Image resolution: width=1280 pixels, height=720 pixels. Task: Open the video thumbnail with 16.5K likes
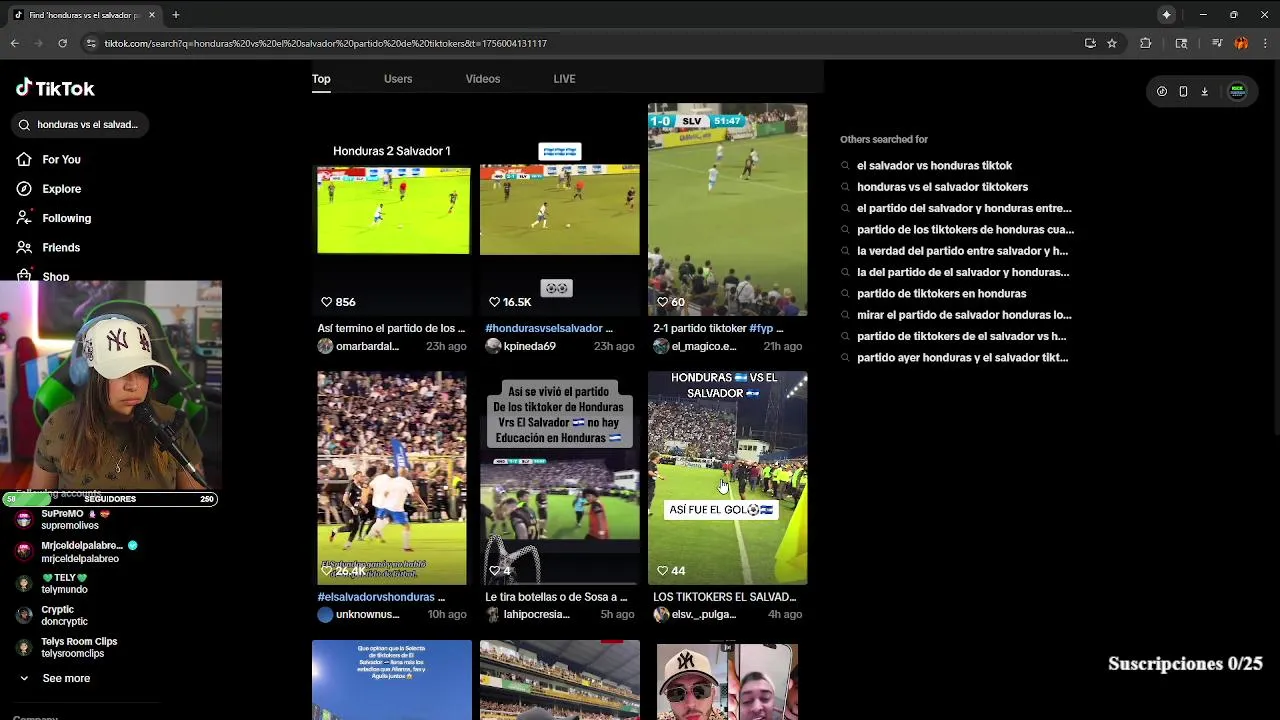click(x=560, y=209)
